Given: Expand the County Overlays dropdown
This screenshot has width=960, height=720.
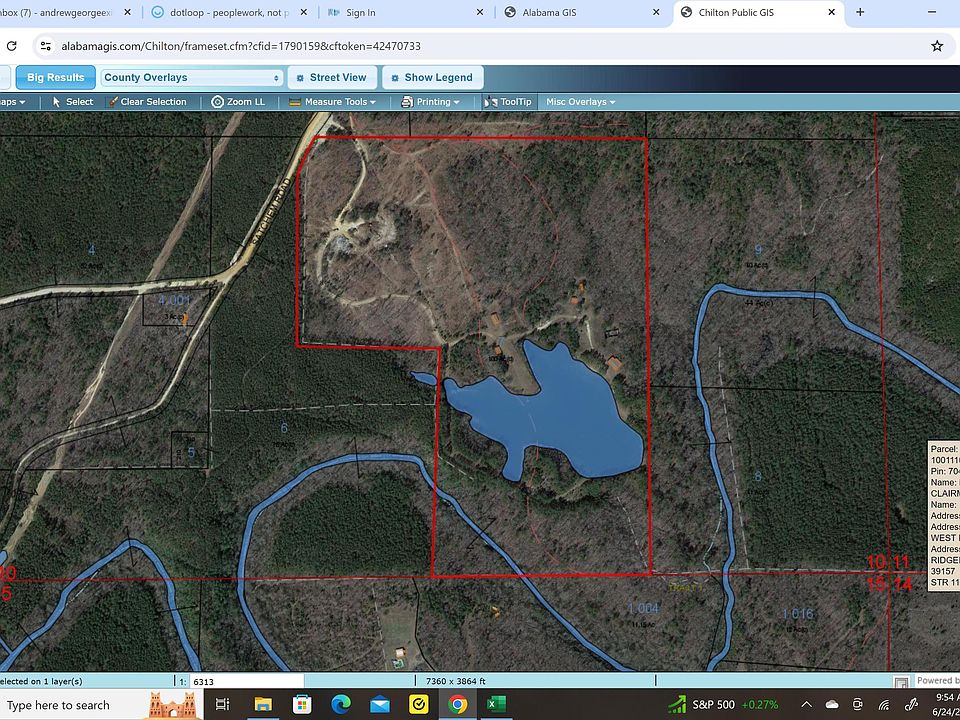Looking at the screenshot, I should point(192,78).
